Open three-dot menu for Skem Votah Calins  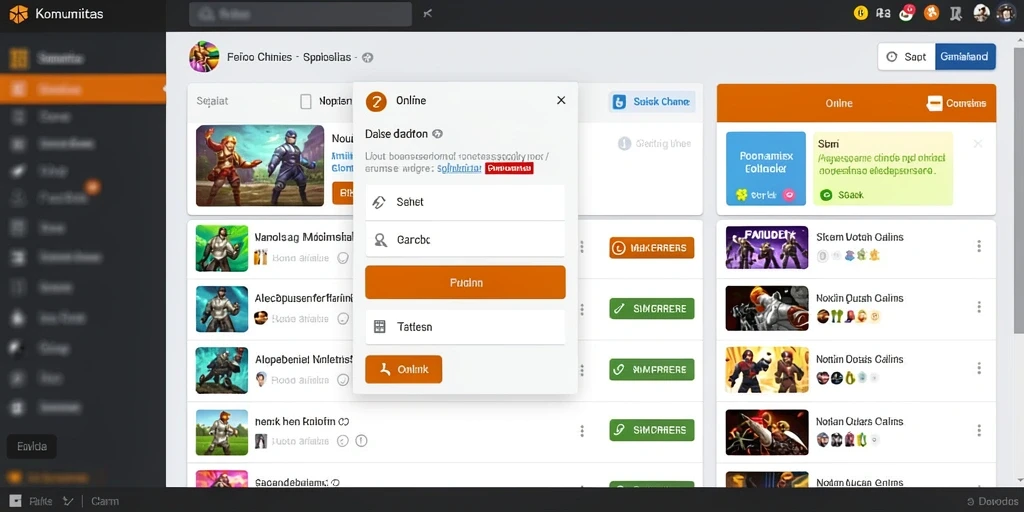[979, 246]
